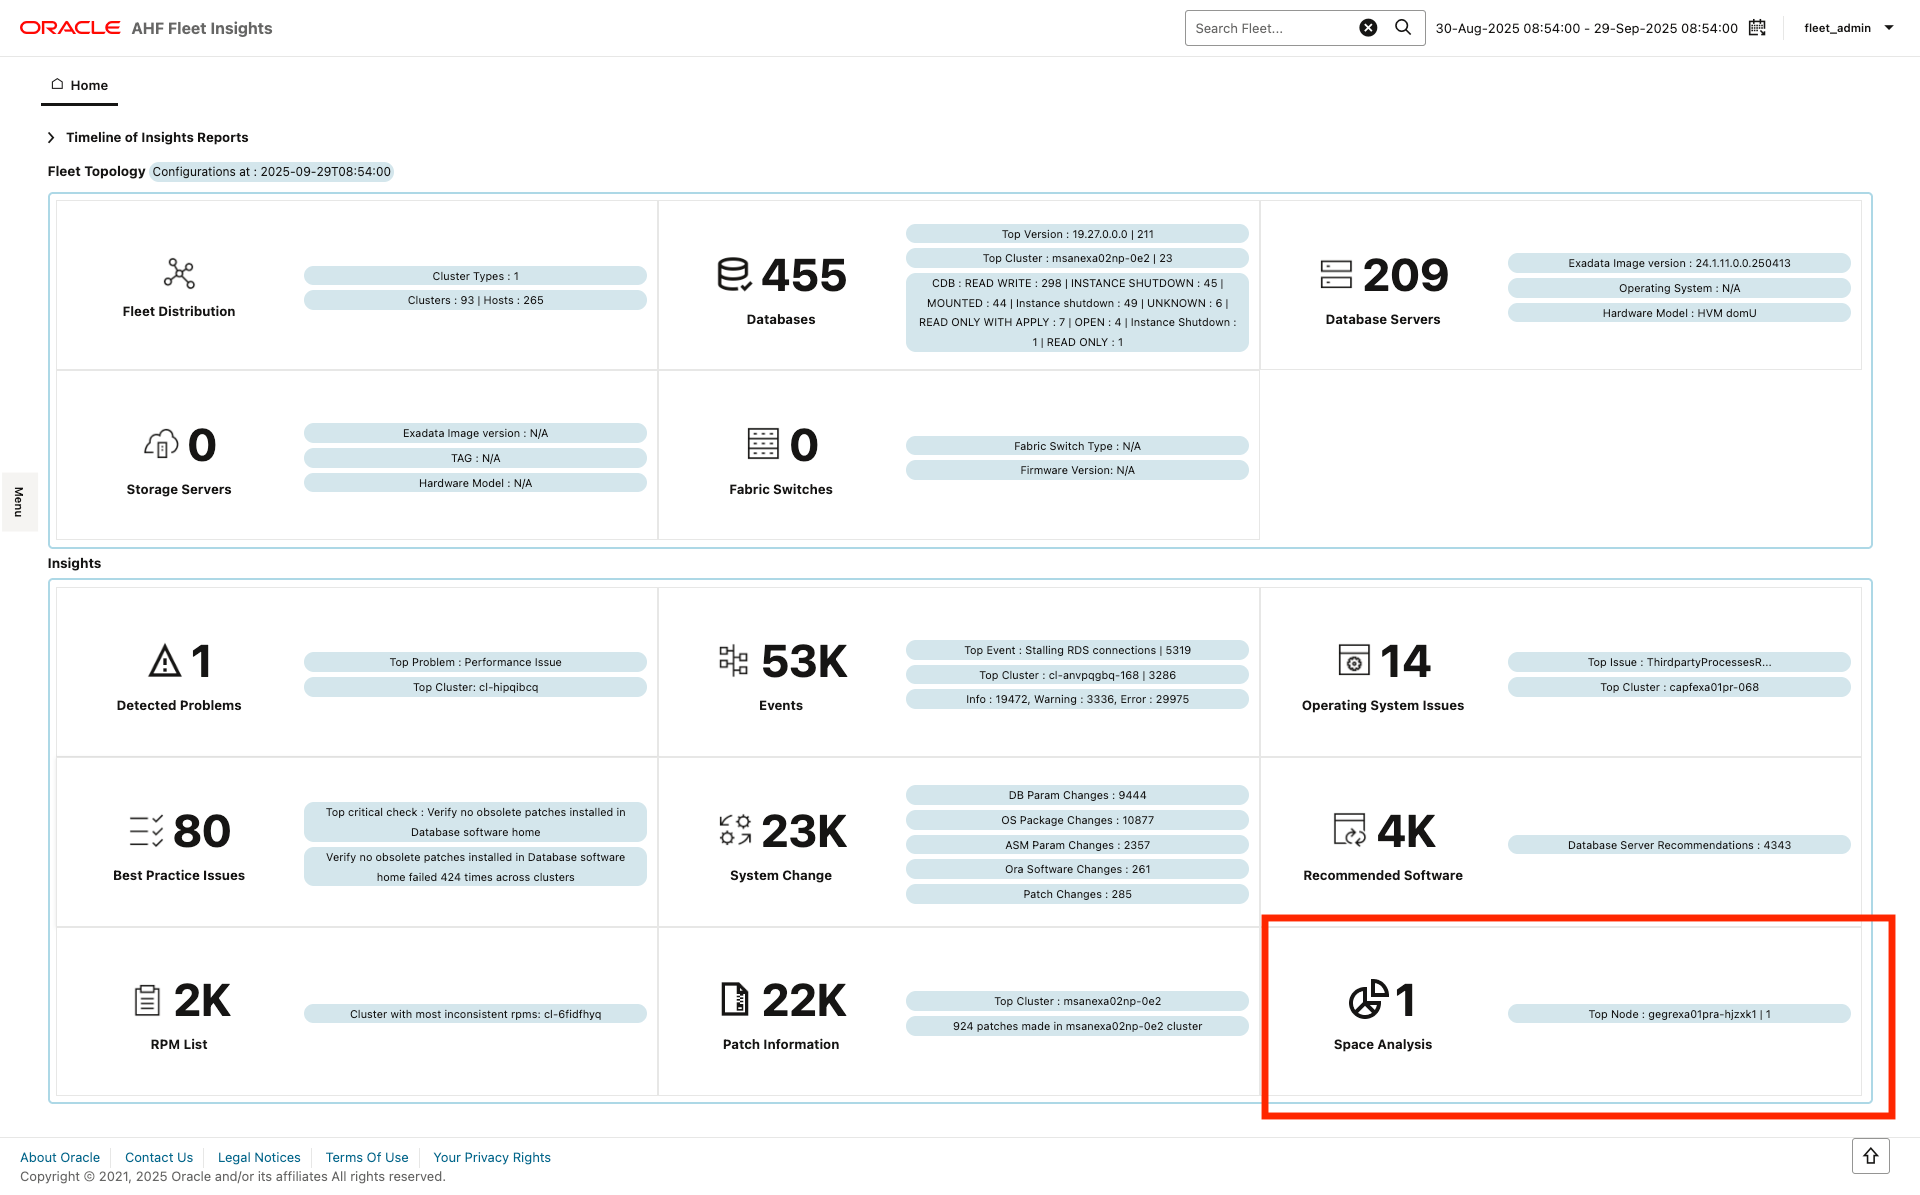Select the Patch Information document icon
Viewport: 1920px width, 1195px height.
point(734,999)
